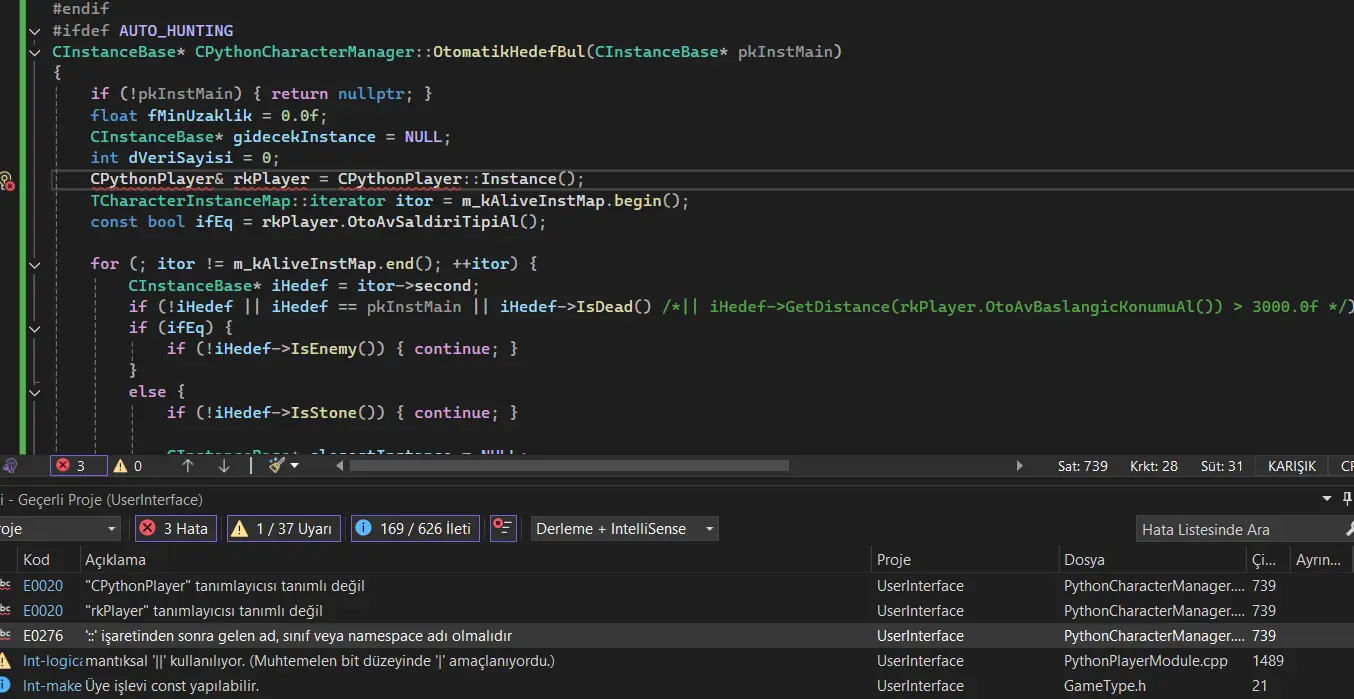Click the build-only filter icon in error list

[503, 529]
